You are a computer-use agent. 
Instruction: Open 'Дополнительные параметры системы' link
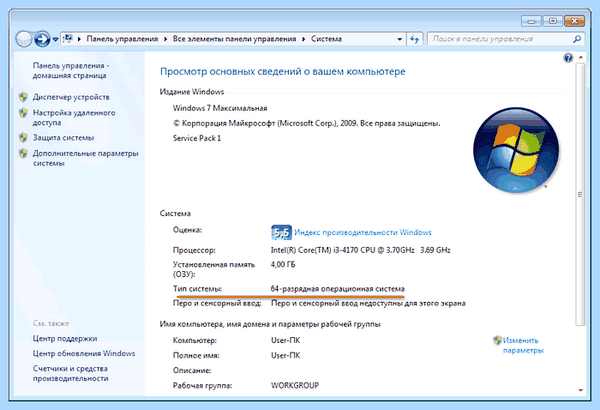[85, 158]
